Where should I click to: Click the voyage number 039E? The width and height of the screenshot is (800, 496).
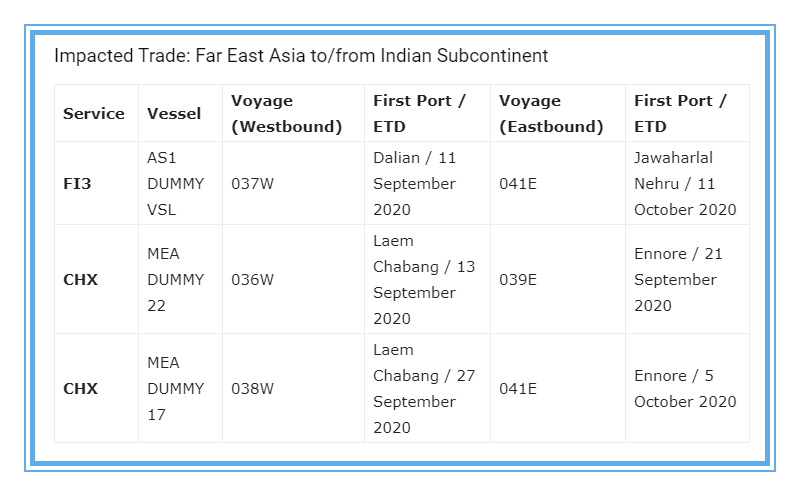(x=518, y=280)
